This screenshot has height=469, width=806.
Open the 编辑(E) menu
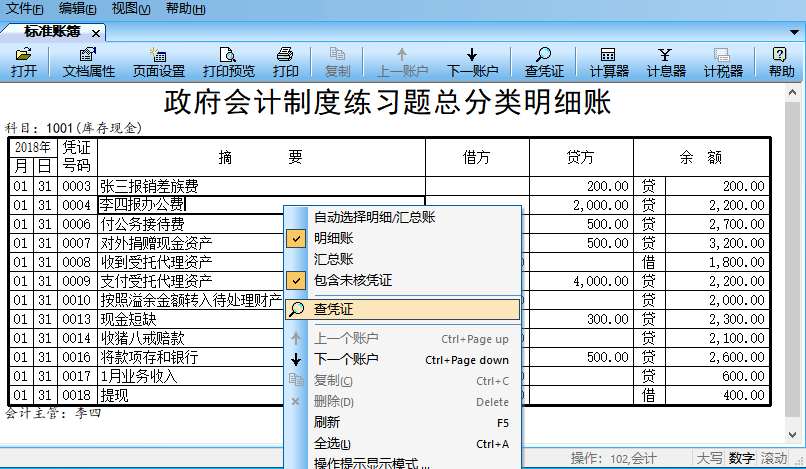pos(78,9)
